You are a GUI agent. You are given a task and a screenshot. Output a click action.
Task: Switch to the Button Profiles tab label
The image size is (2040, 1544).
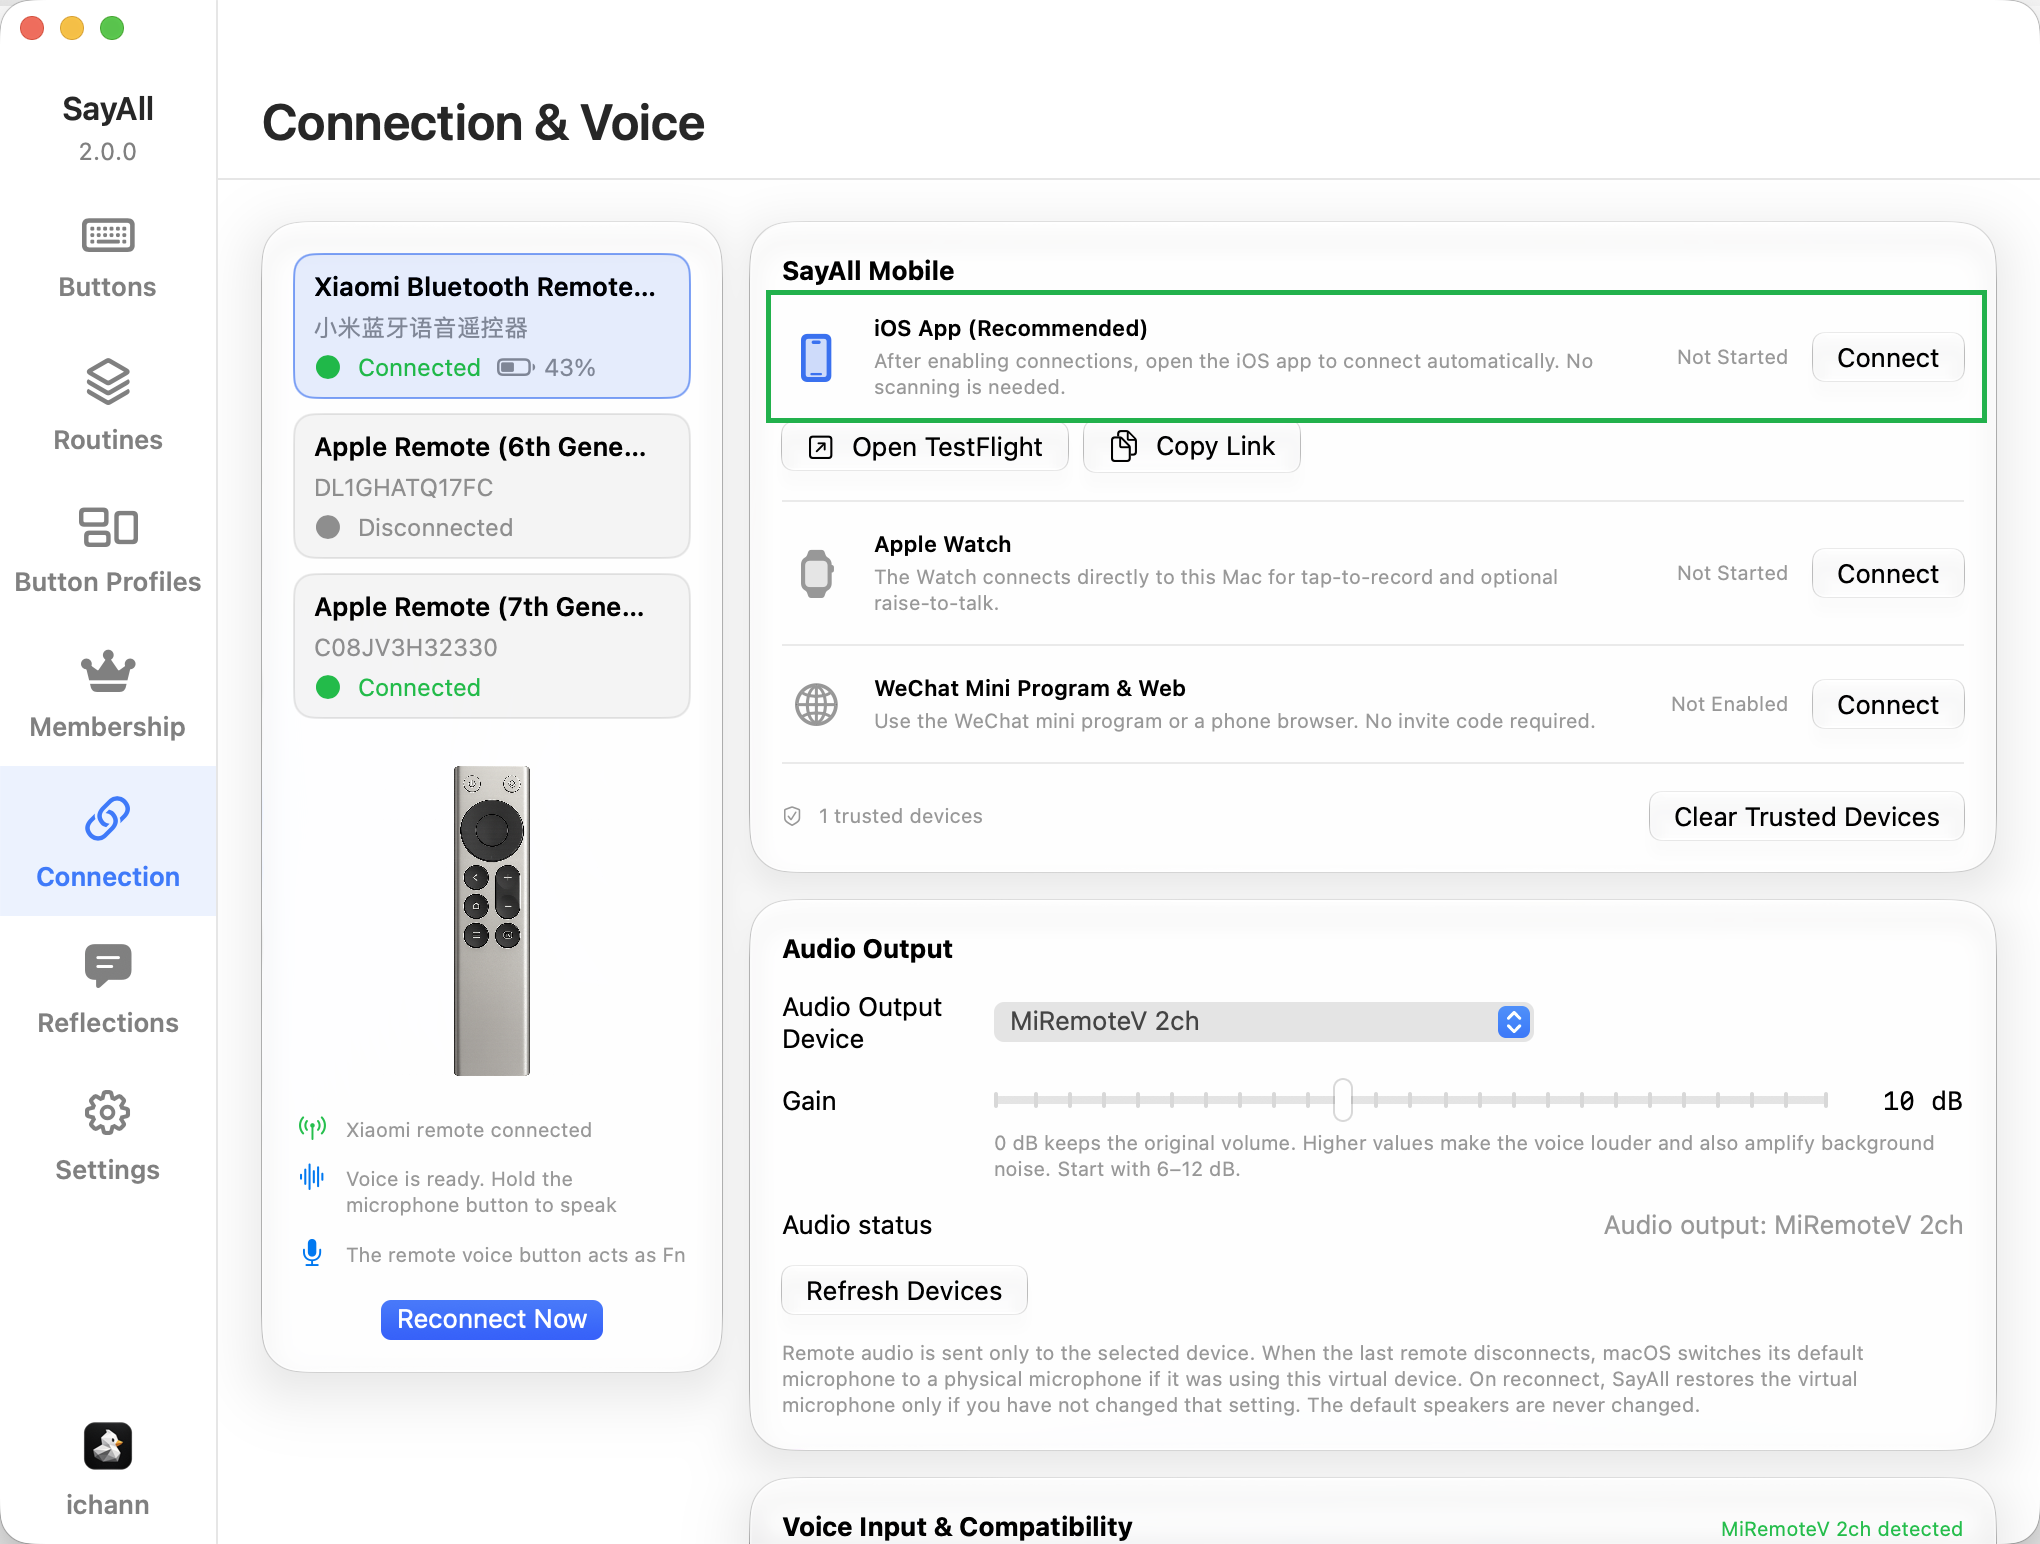click(108, 582)
